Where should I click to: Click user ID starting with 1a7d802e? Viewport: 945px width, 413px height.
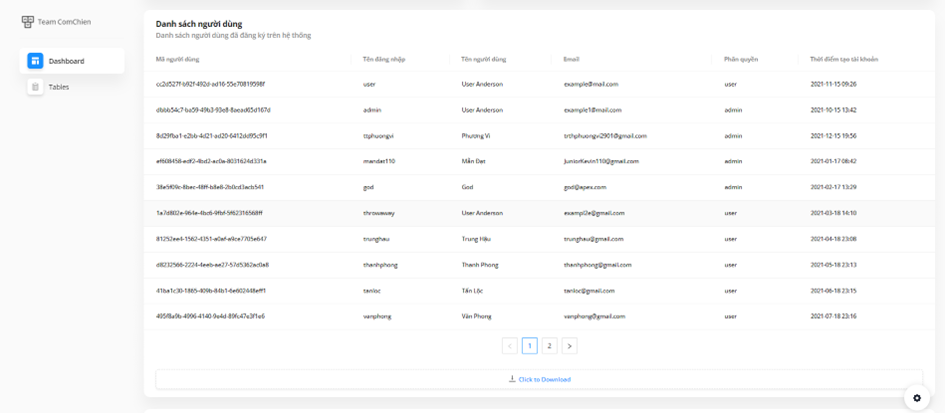tap(209, 213)
